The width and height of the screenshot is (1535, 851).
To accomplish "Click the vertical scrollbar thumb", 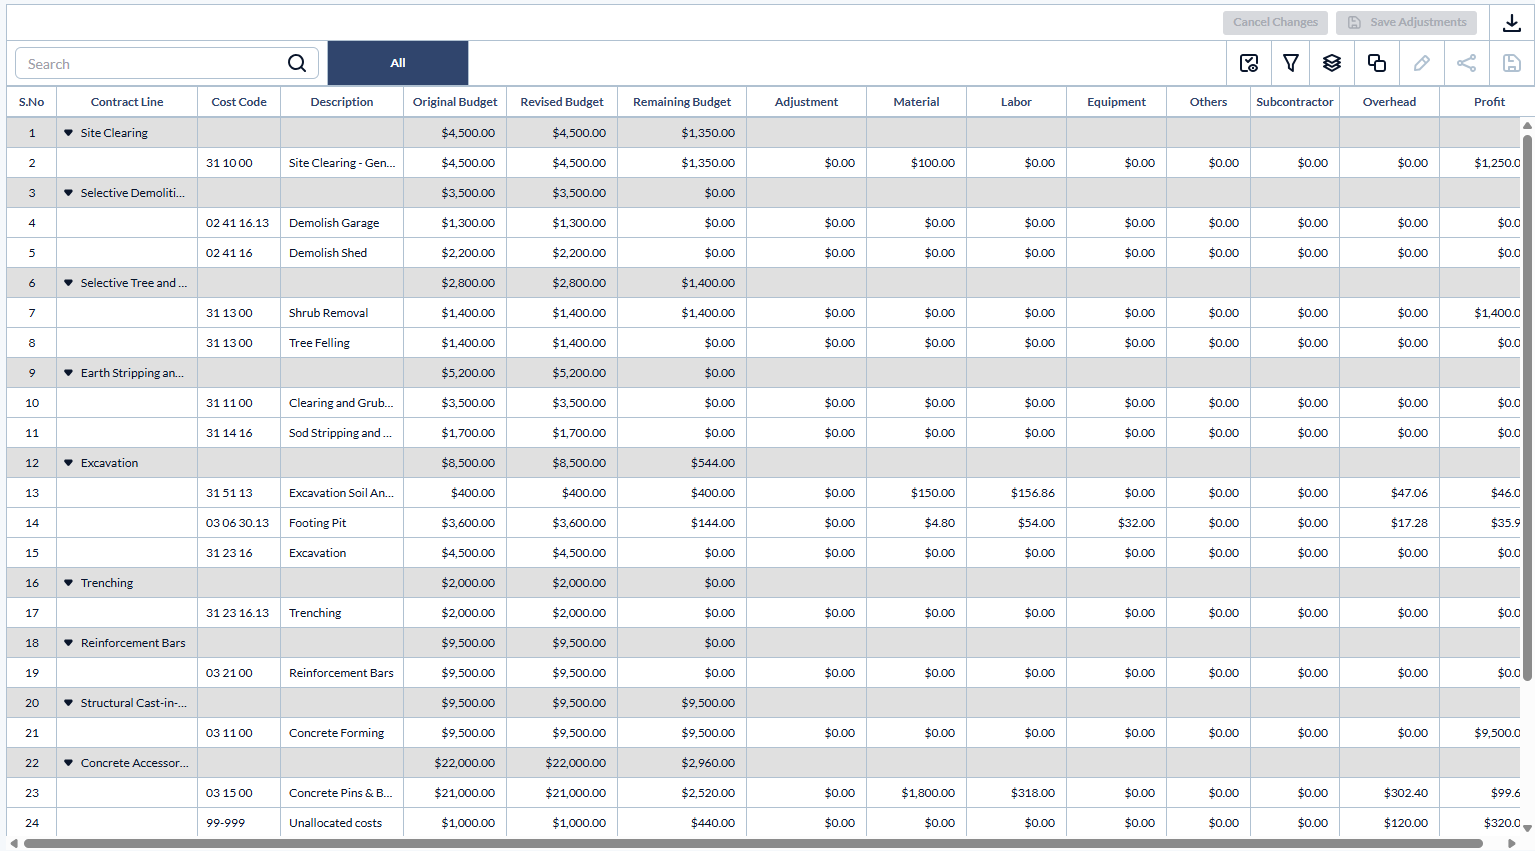I will coord(1527,407).
